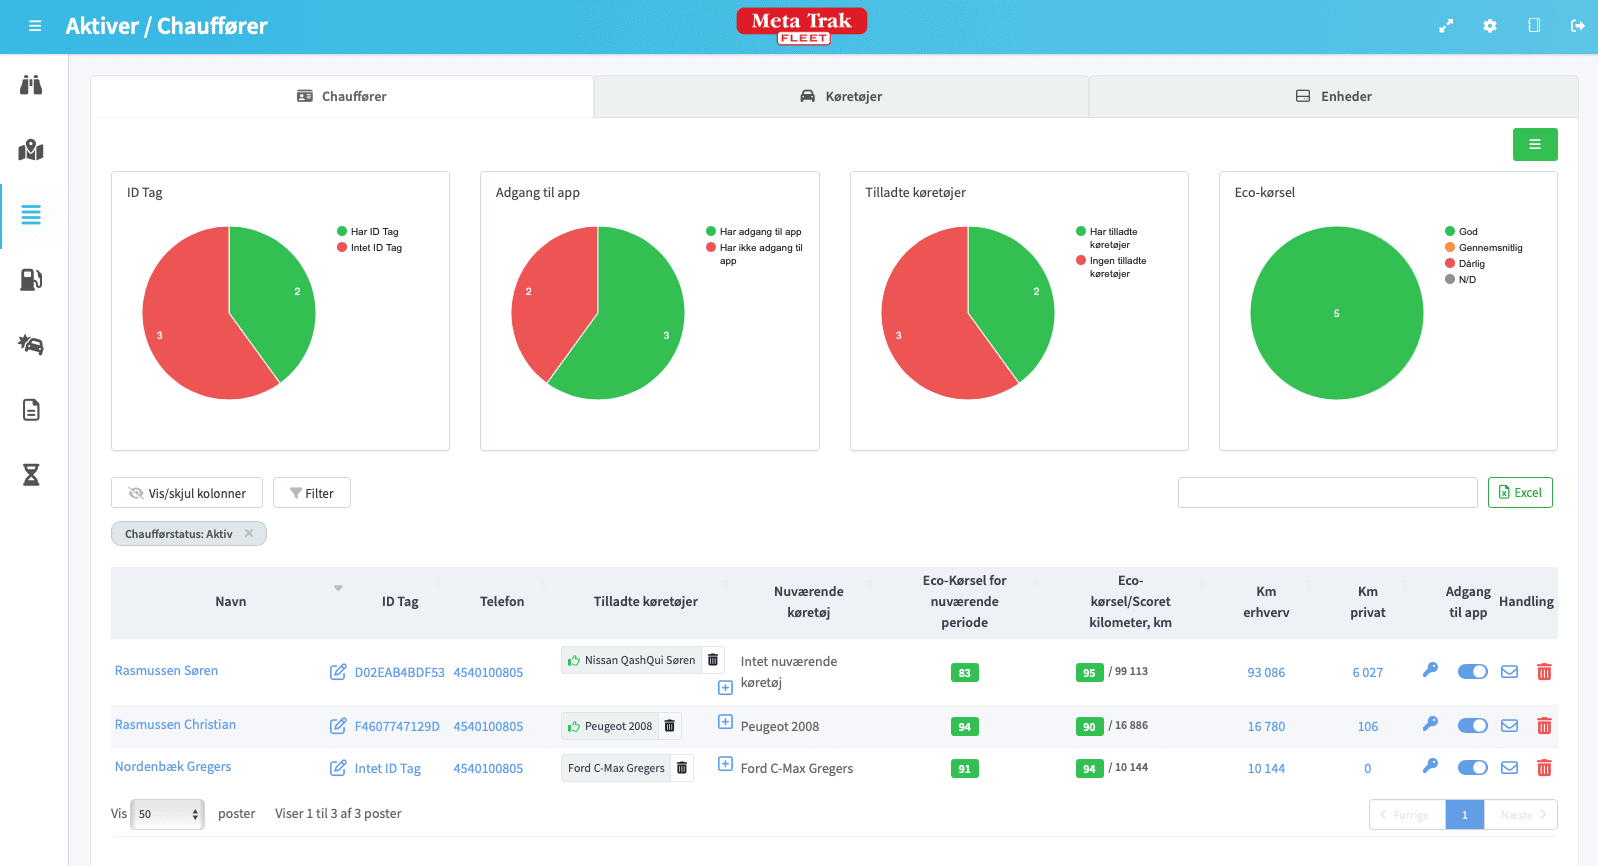Open the car crash sidebar section
Viewport: 1598px width, 866px height.
(31, 345)
